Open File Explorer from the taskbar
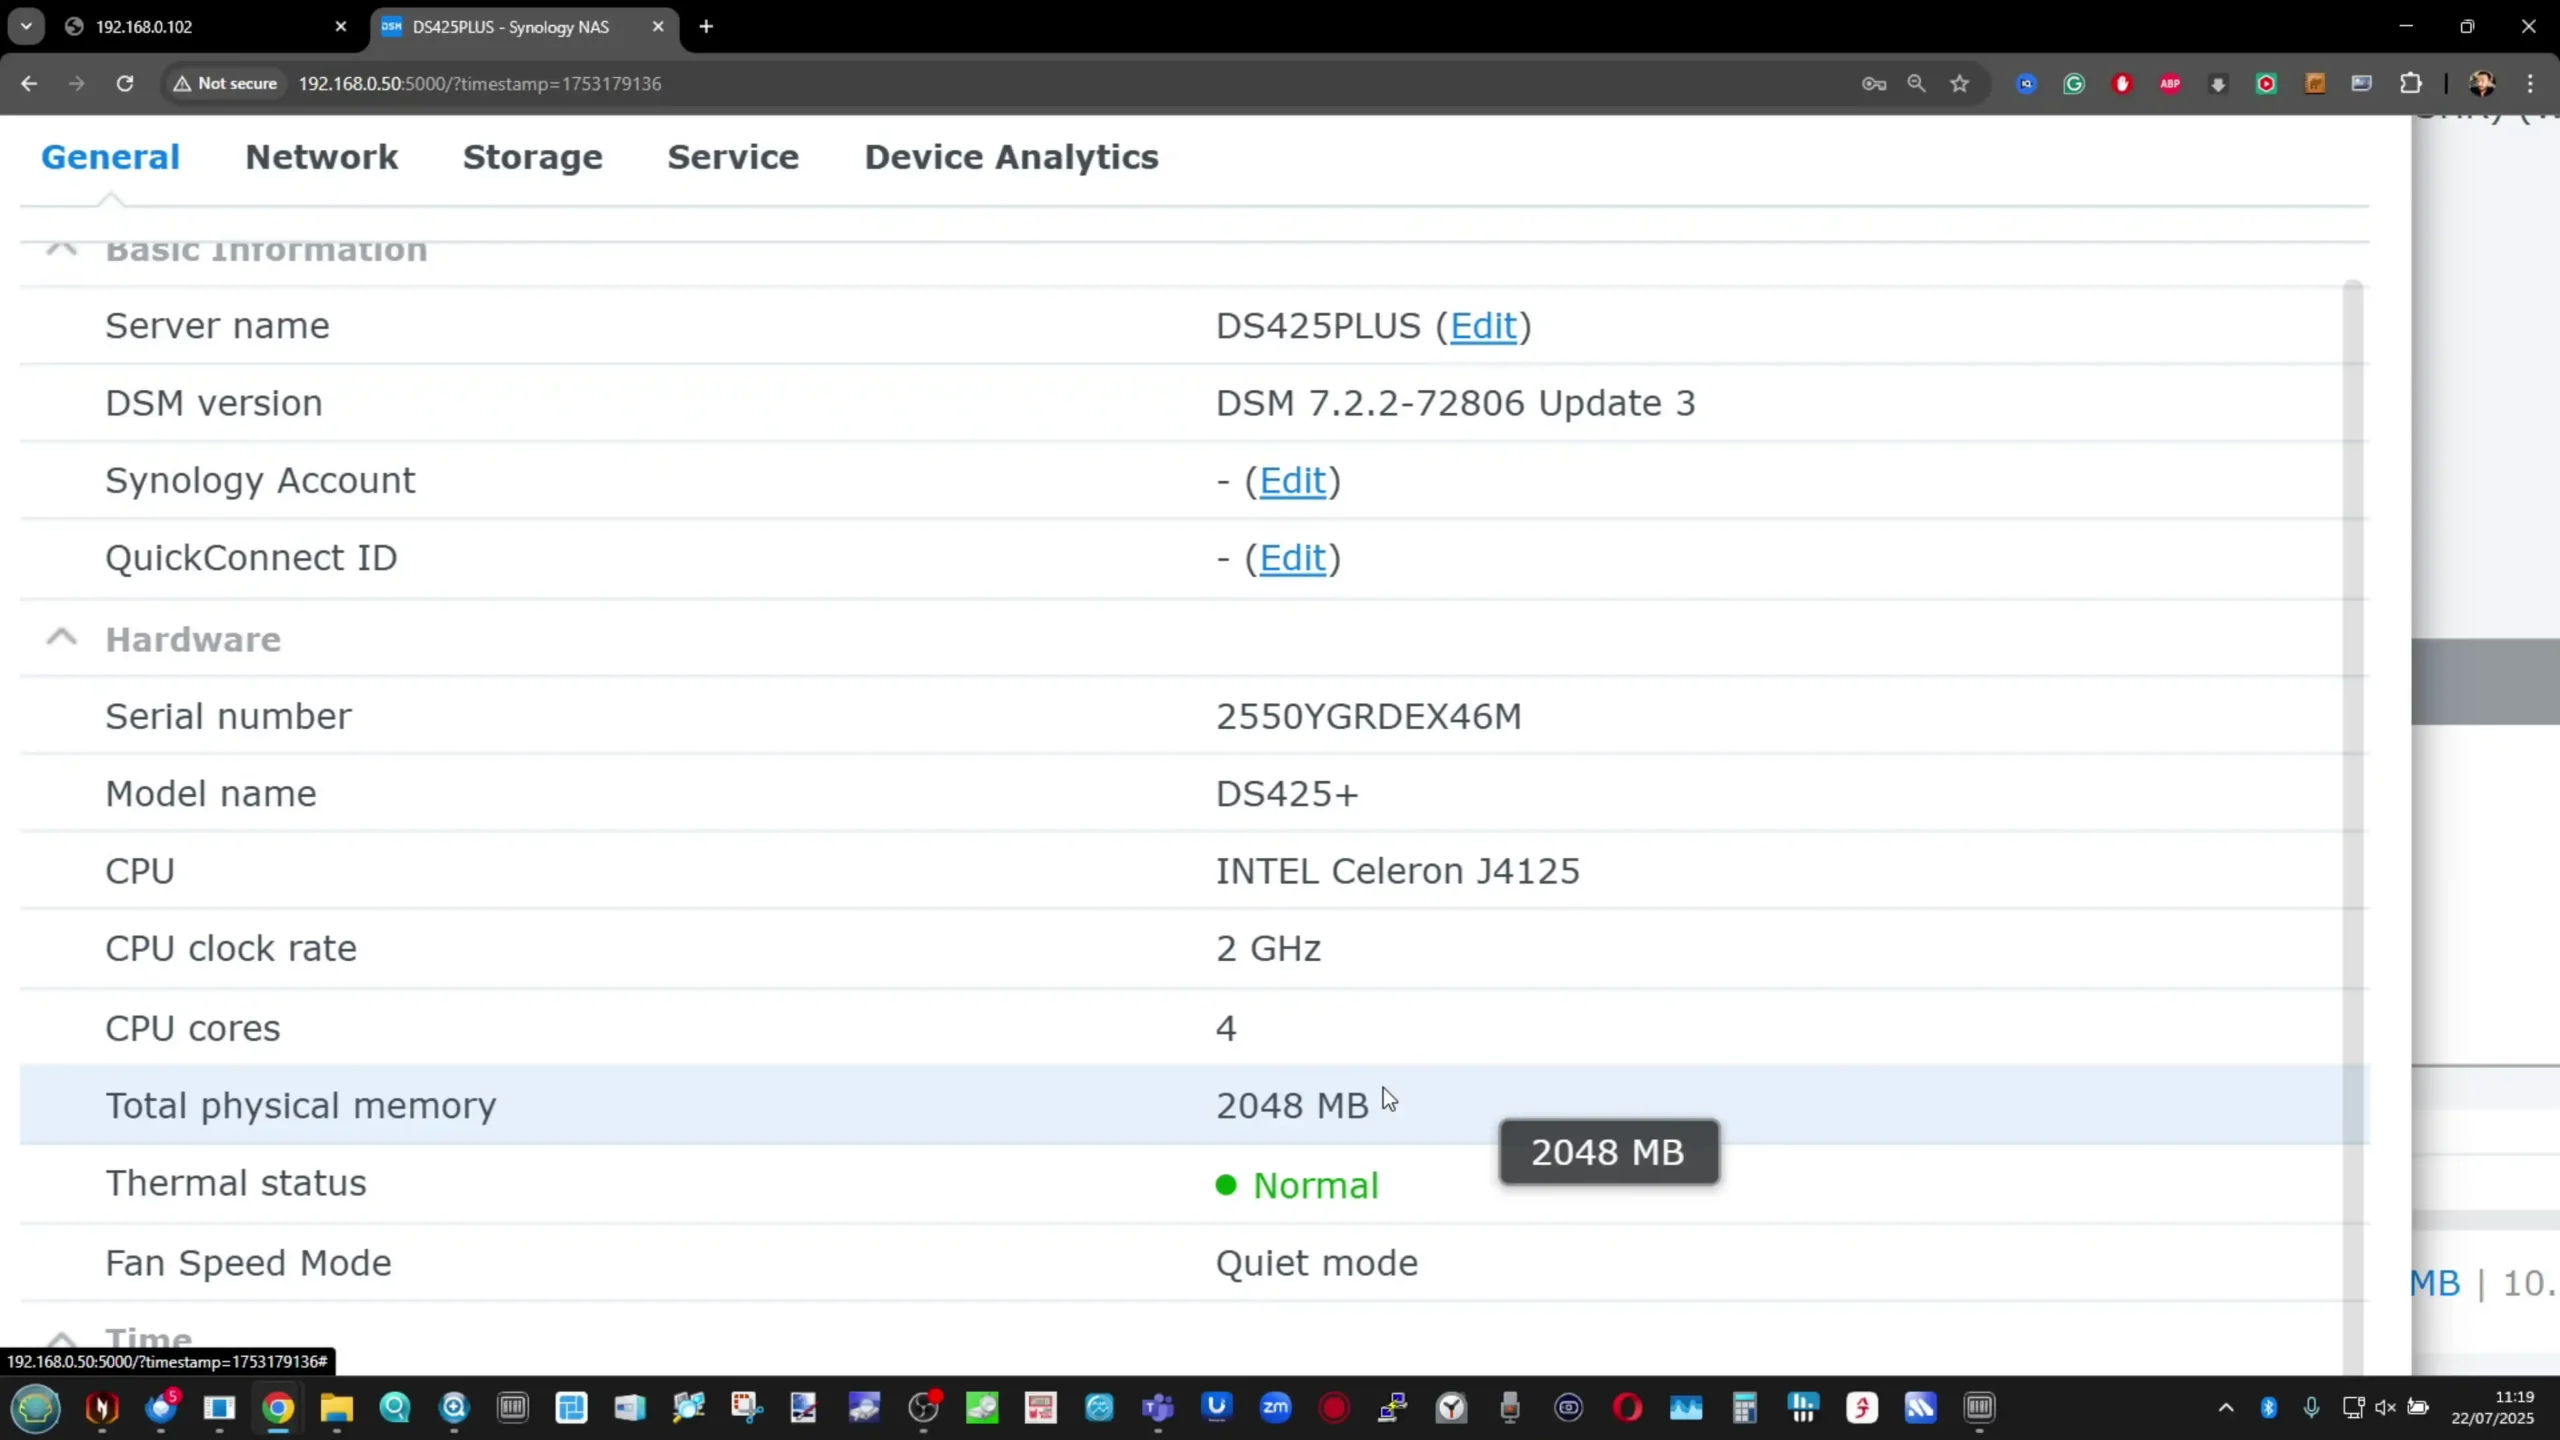Screen dimensions: 2560x1440 click(x=336, y=1408)
